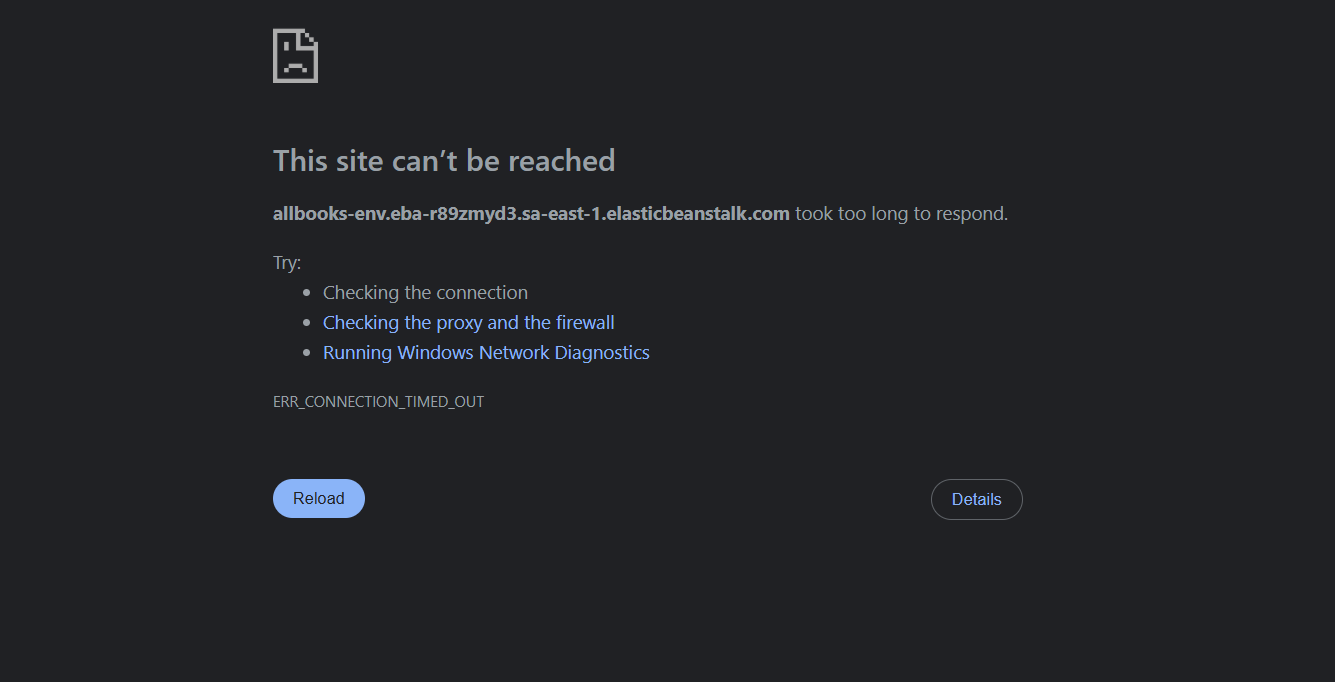Click the word 'respond' in the timeout message

(973, 213)
